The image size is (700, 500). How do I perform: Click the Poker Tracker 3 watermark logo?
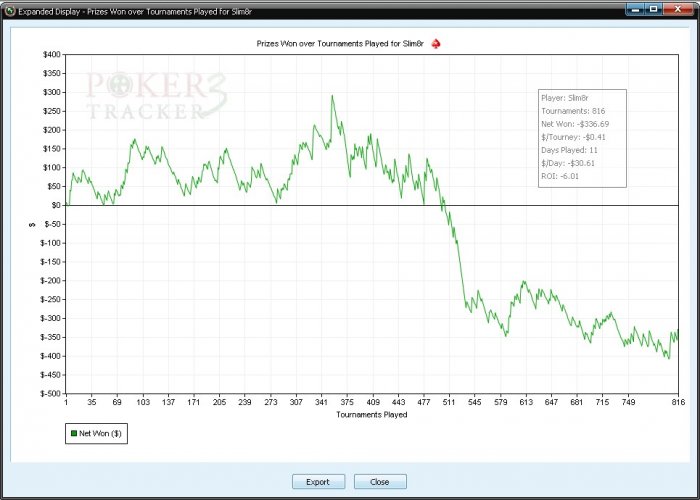156,95
